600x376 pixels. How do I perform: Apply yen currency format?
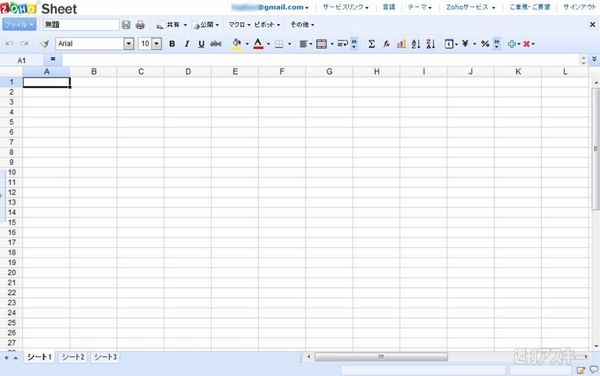(x=465, y=44)
